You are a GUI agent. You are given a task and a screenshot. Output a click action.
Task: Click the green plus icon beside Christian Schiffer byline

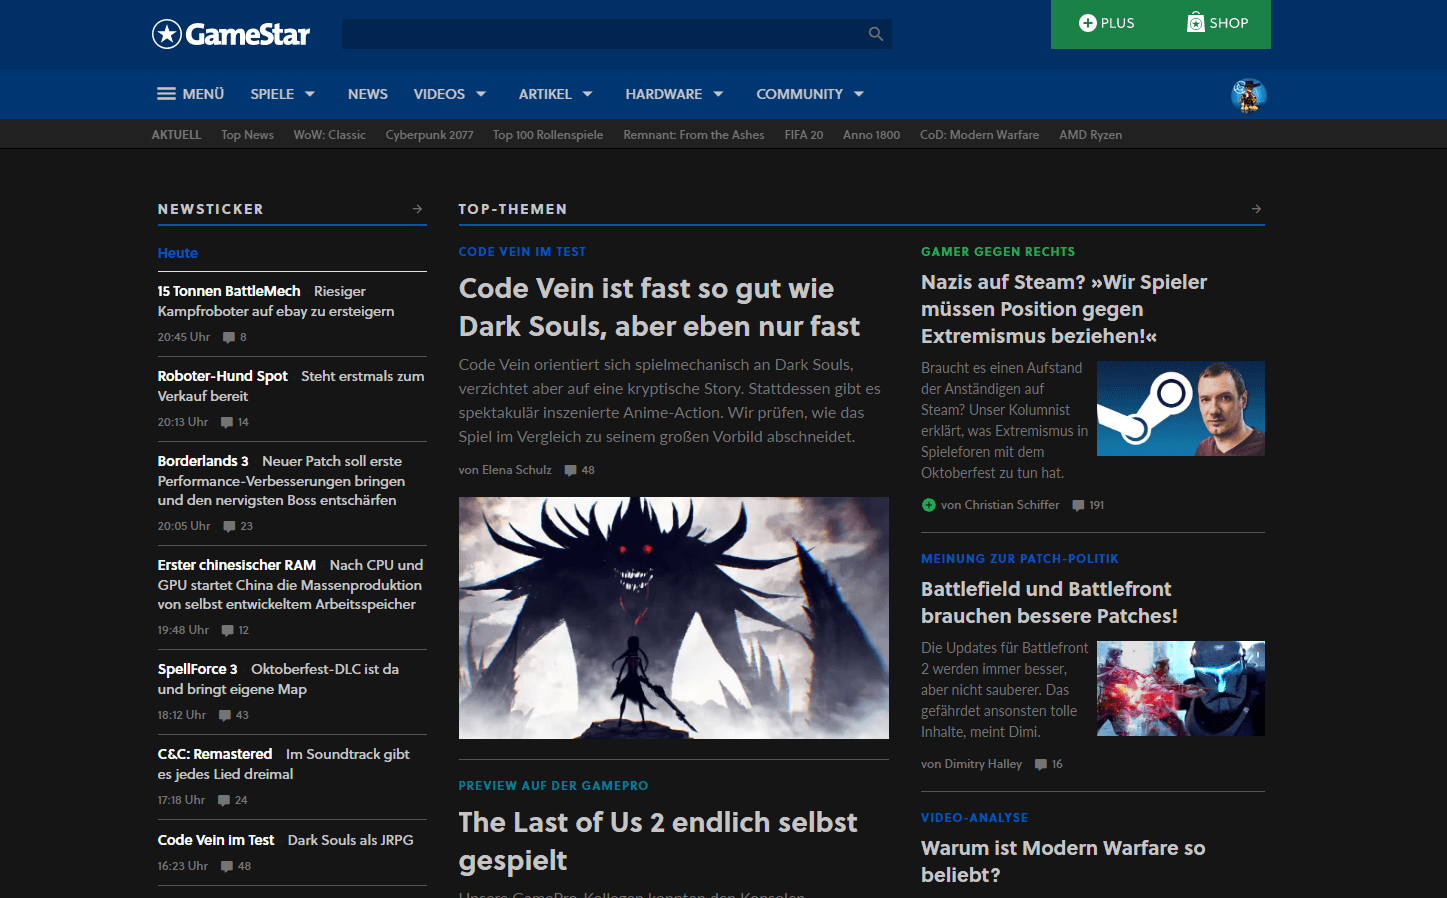(x=928, y=505)
